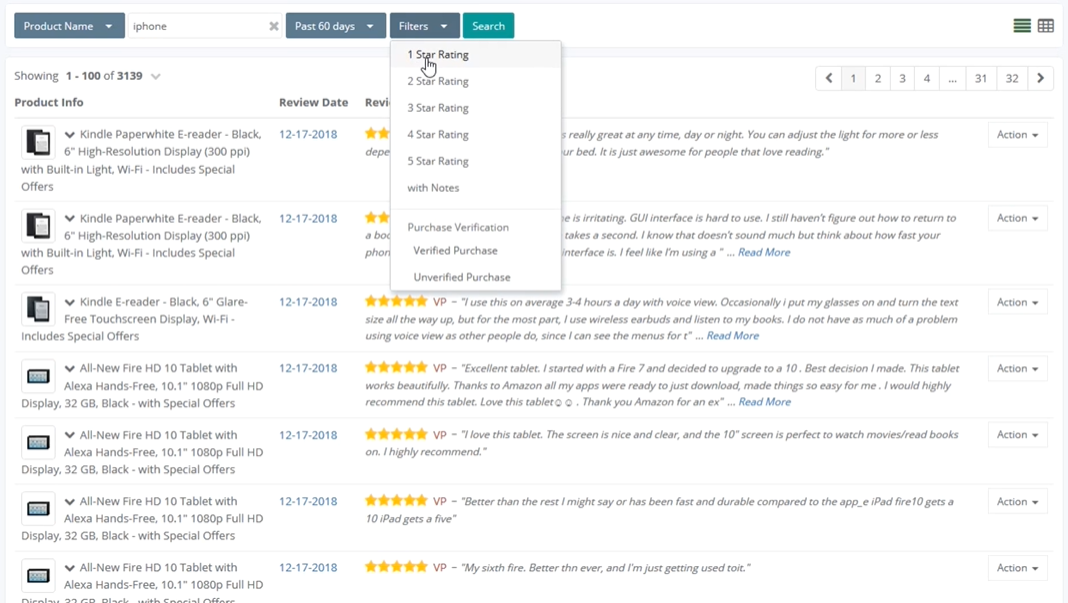Click the Kindle E-reader Black thumbnail image
Viewport: 1068px width, 603px height.
point(37,307)
